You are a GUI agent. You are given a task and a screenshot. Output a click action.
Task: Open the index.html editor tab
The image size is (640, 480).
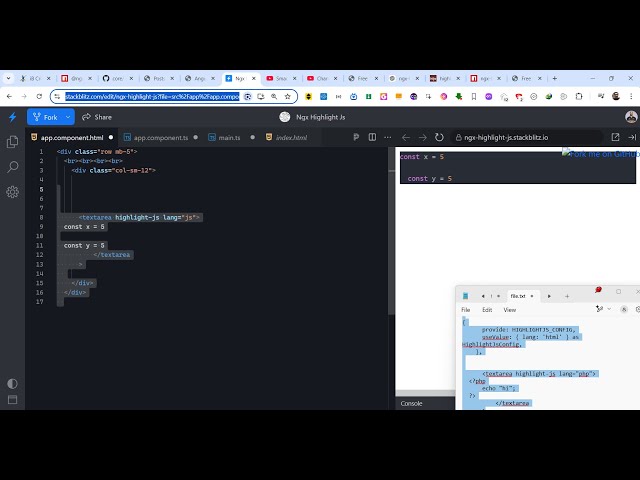[291, 137]
